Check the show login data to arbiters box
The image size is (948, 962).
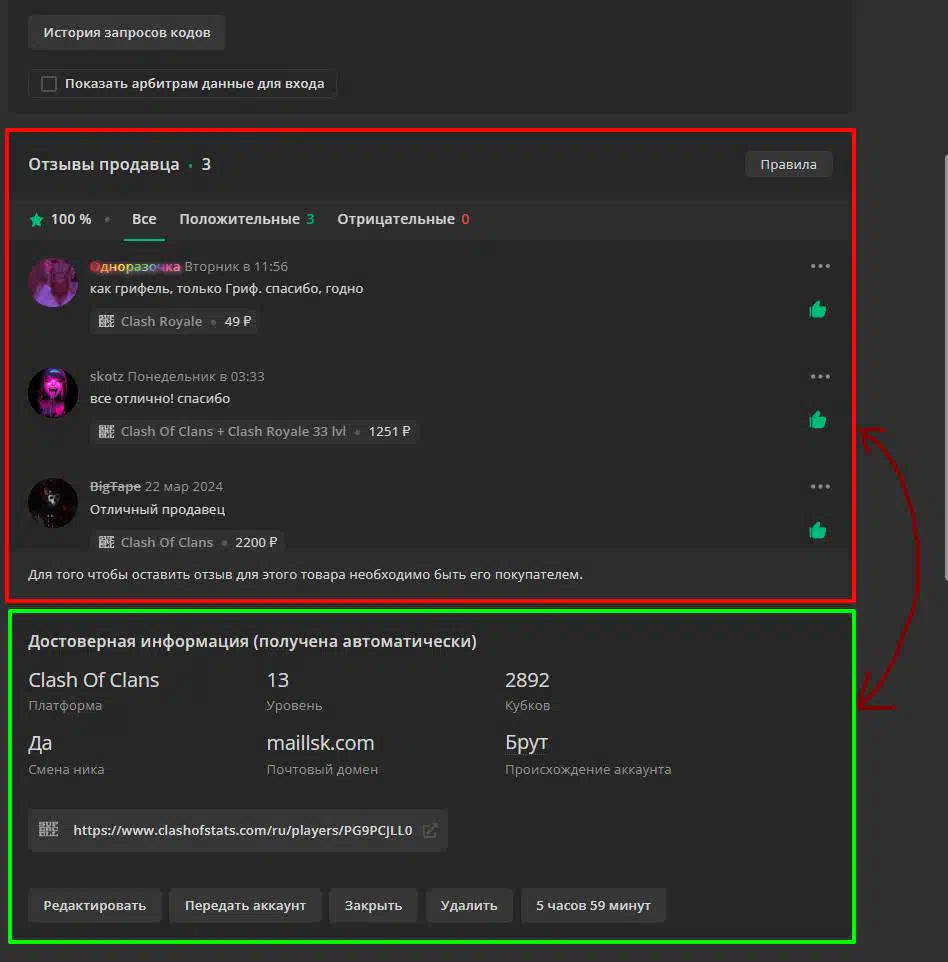click(49, 83)
